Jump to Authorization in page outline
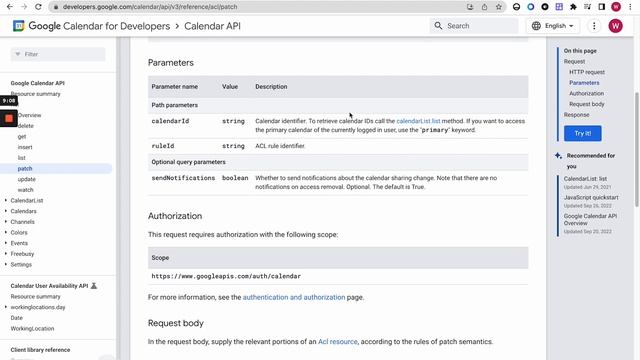The height and width of the screenshot is (360, 640). click(x=587, y=93)
